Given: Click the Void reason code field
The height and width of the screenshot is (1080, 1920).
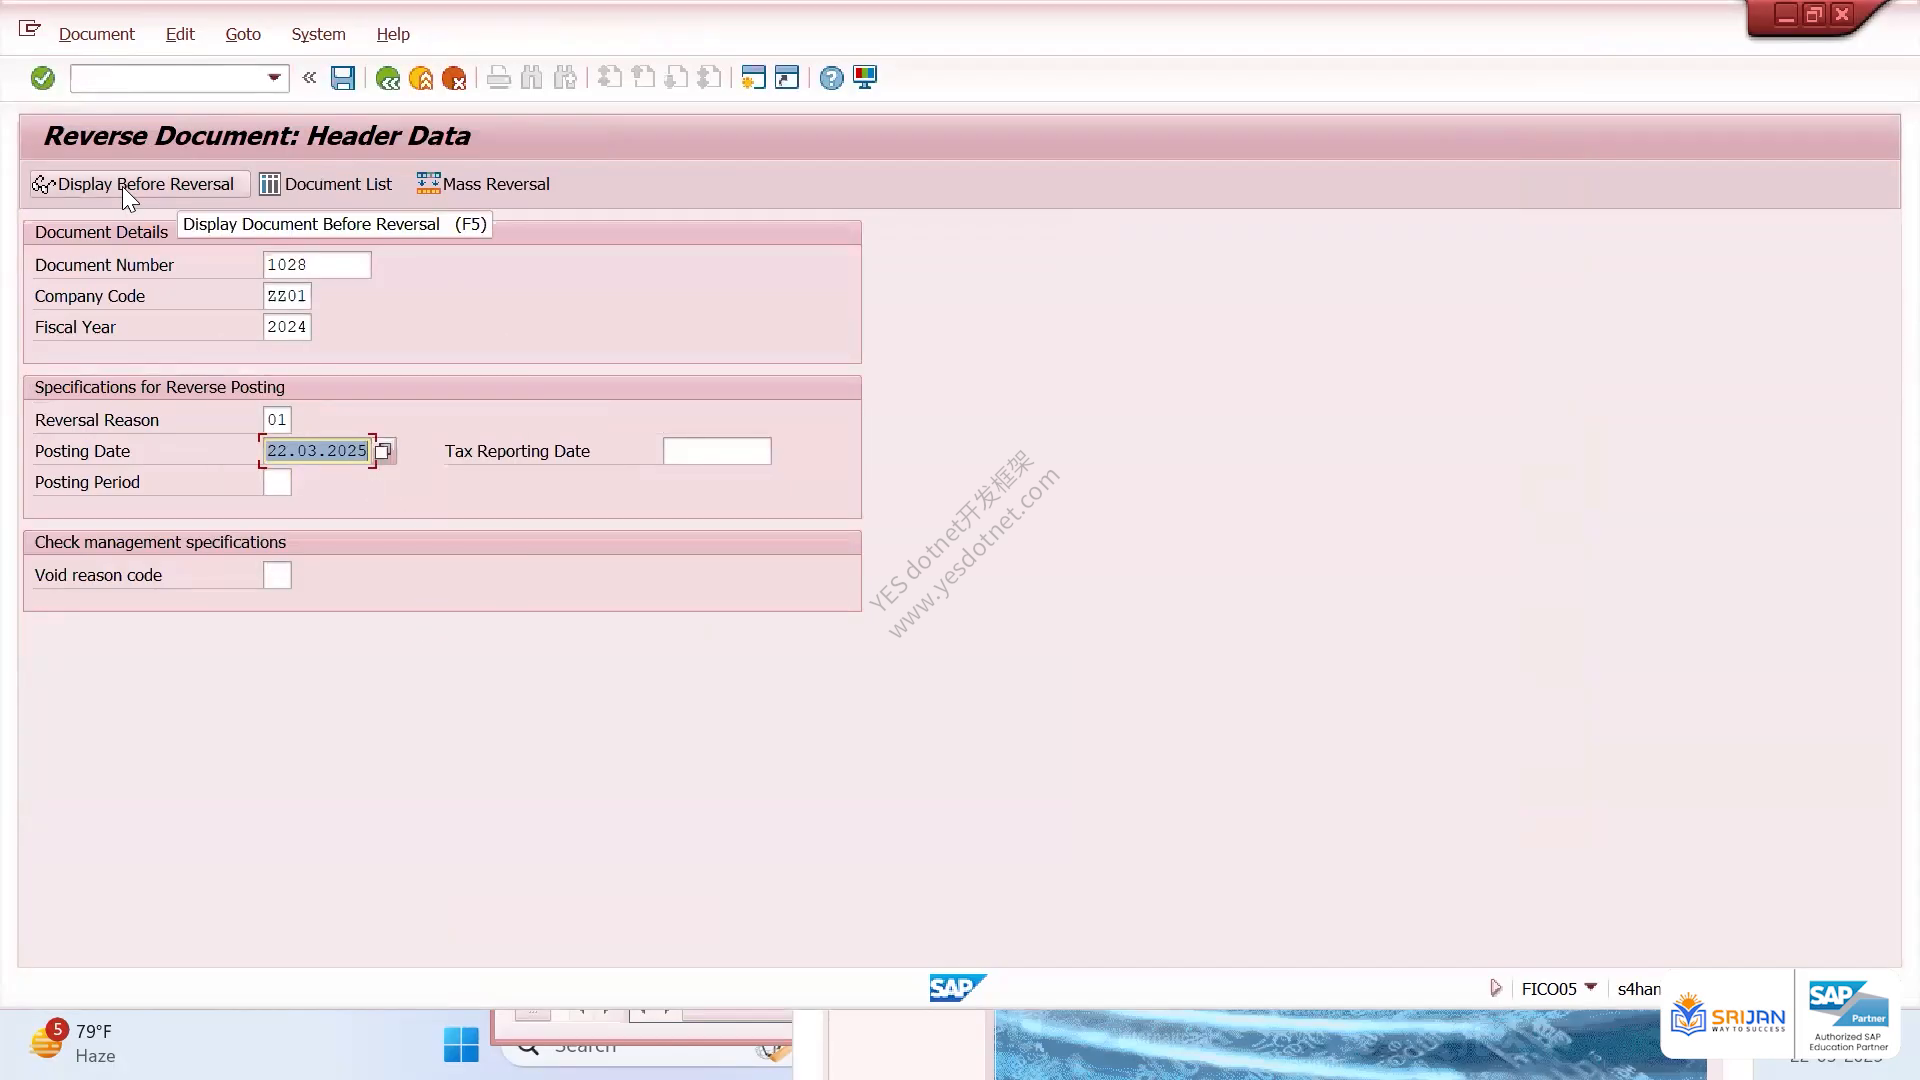Looking at the screenshot, I should [277, 575].
